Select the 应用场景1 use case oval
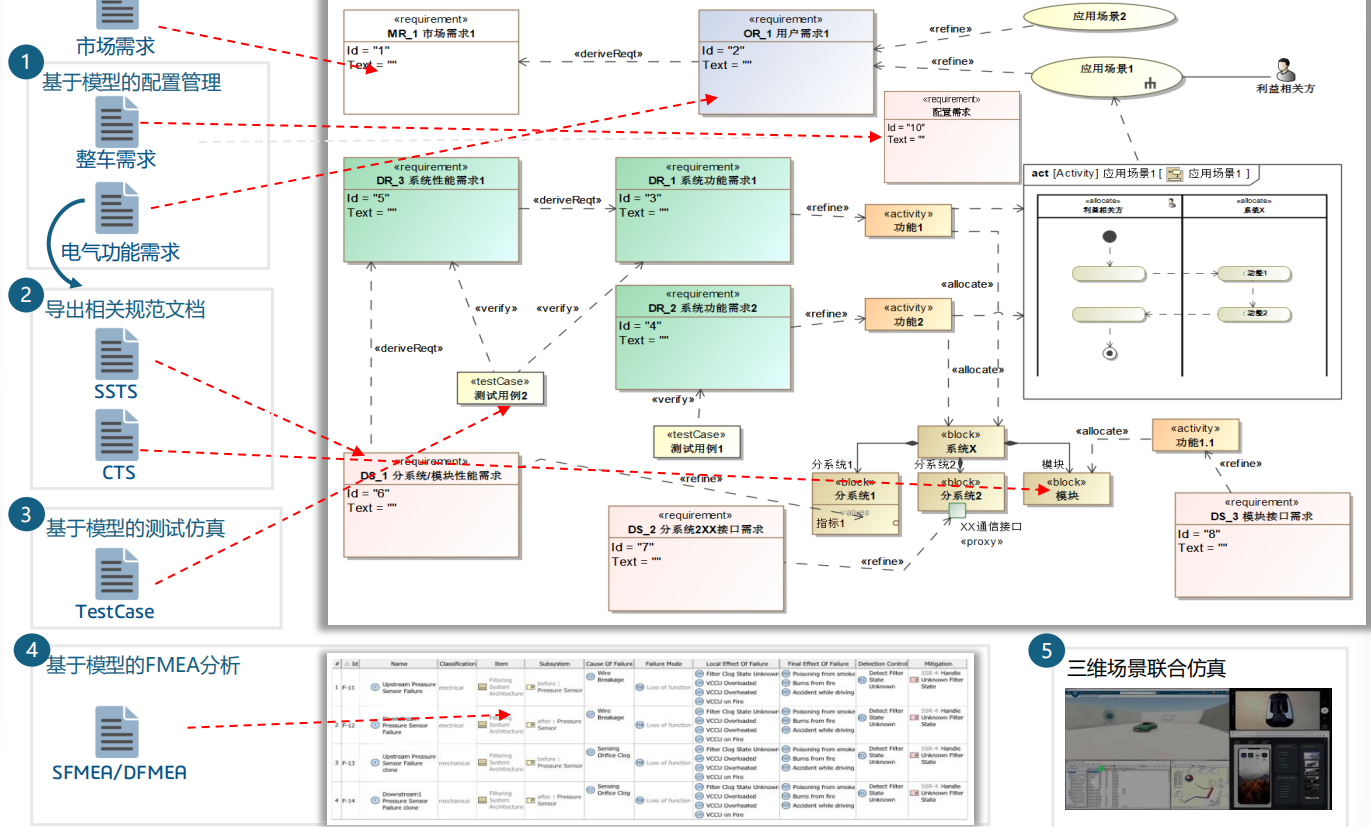Viewport: 1371px width, 827px height. [1106, 75]
